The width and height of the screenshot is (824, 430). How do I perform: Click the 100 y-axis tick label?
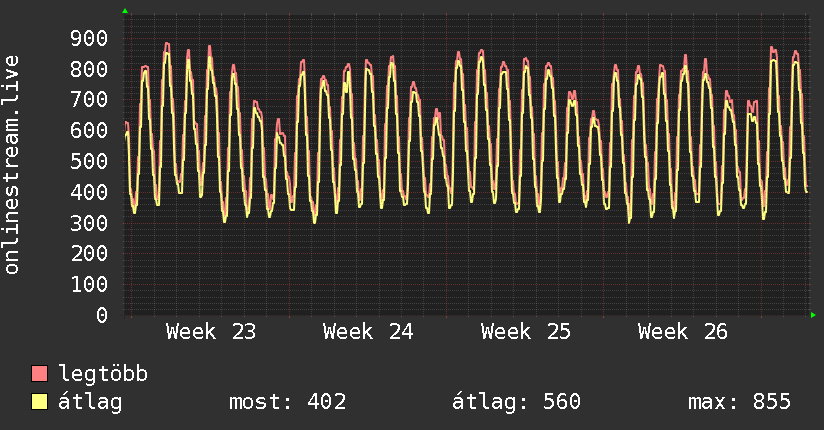(x=89, y=284)
